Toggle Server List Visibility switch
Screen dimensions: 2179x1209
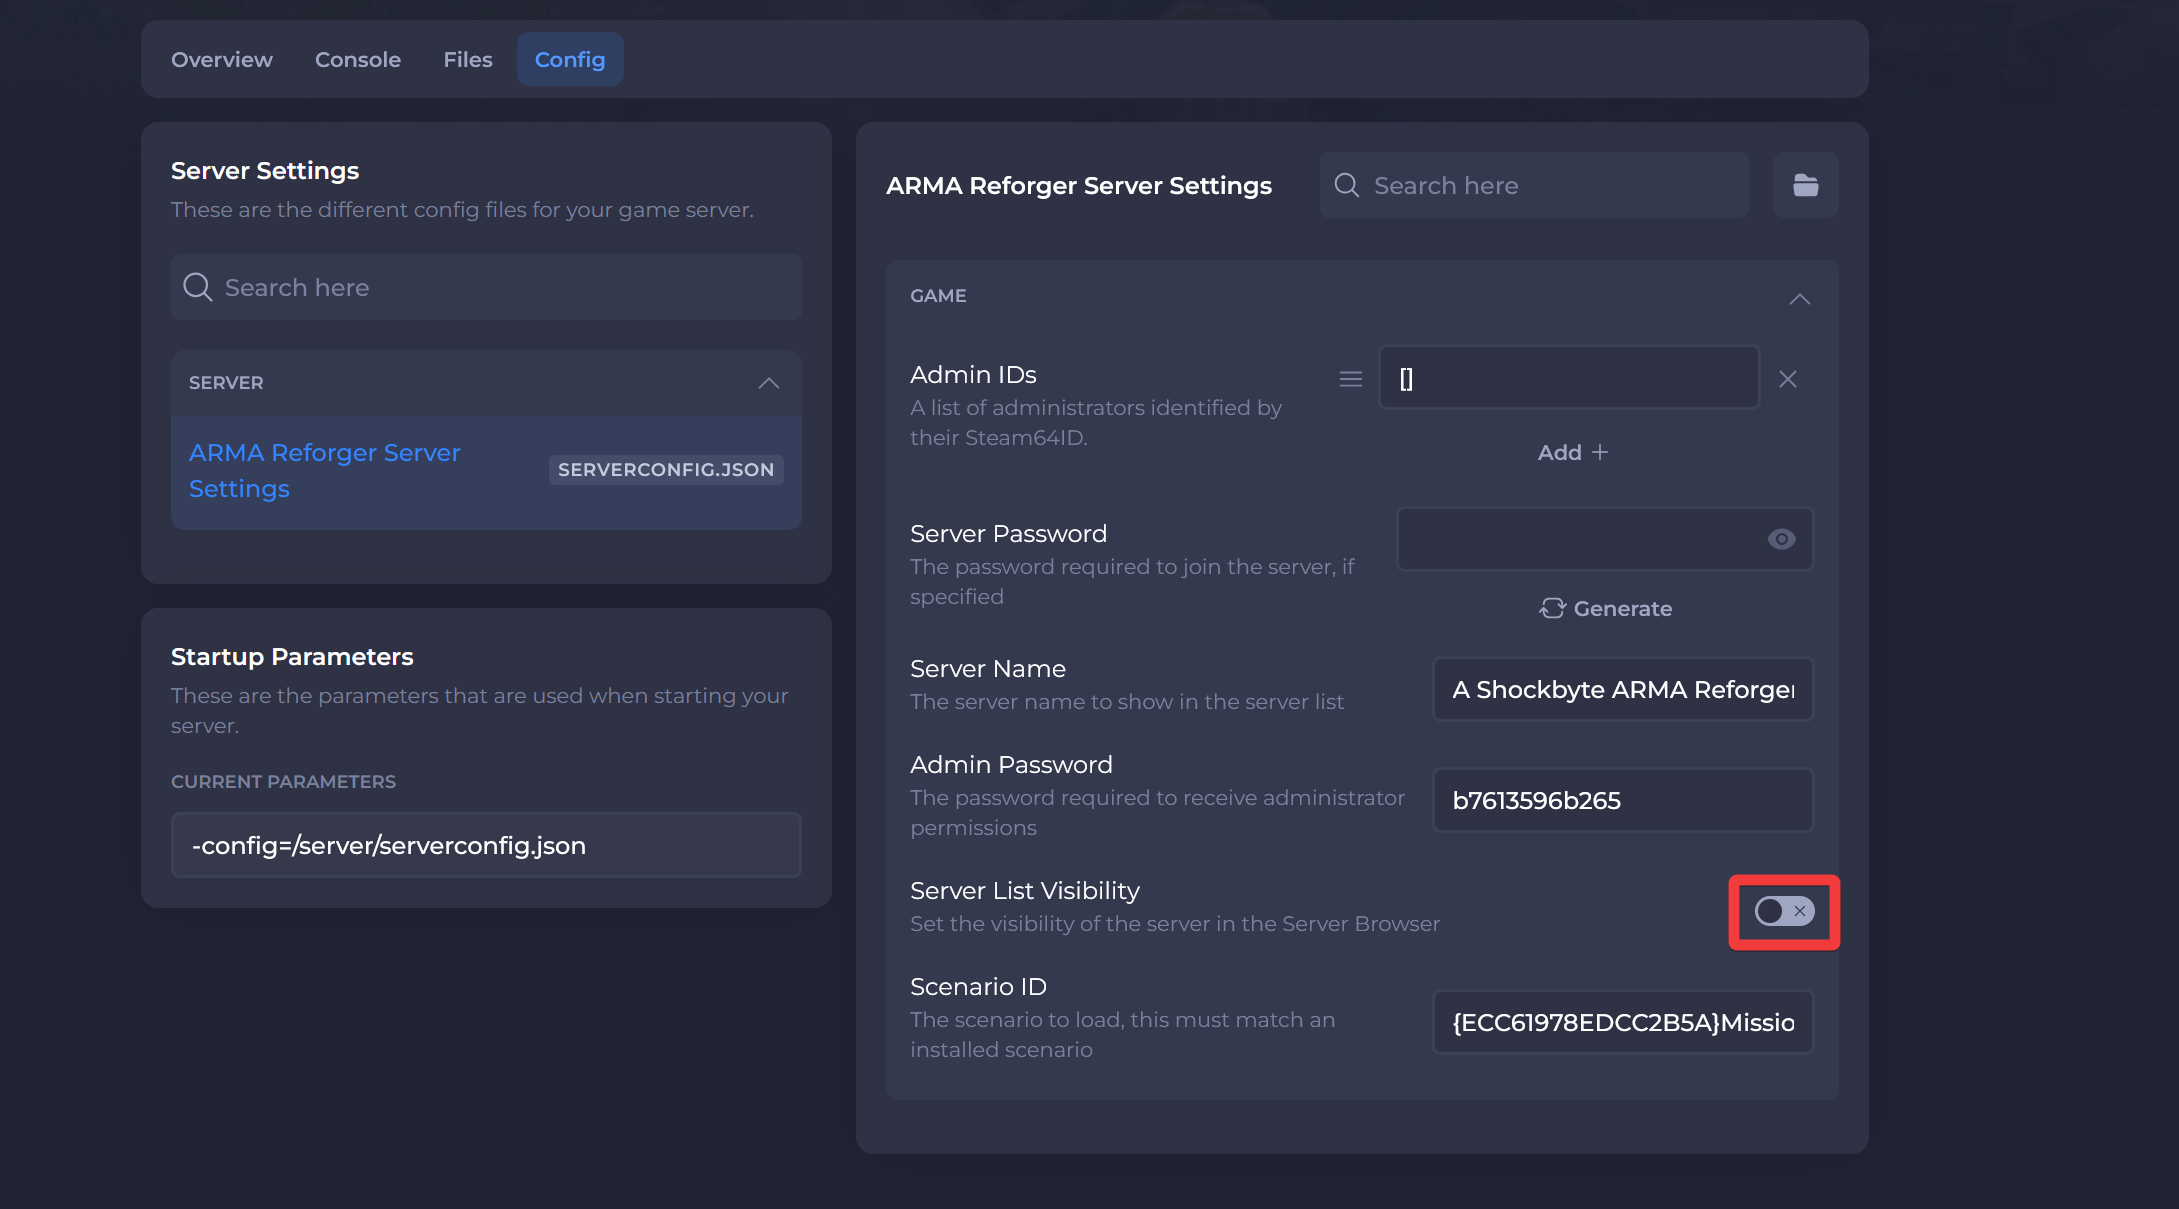[x=1784, y=911]
